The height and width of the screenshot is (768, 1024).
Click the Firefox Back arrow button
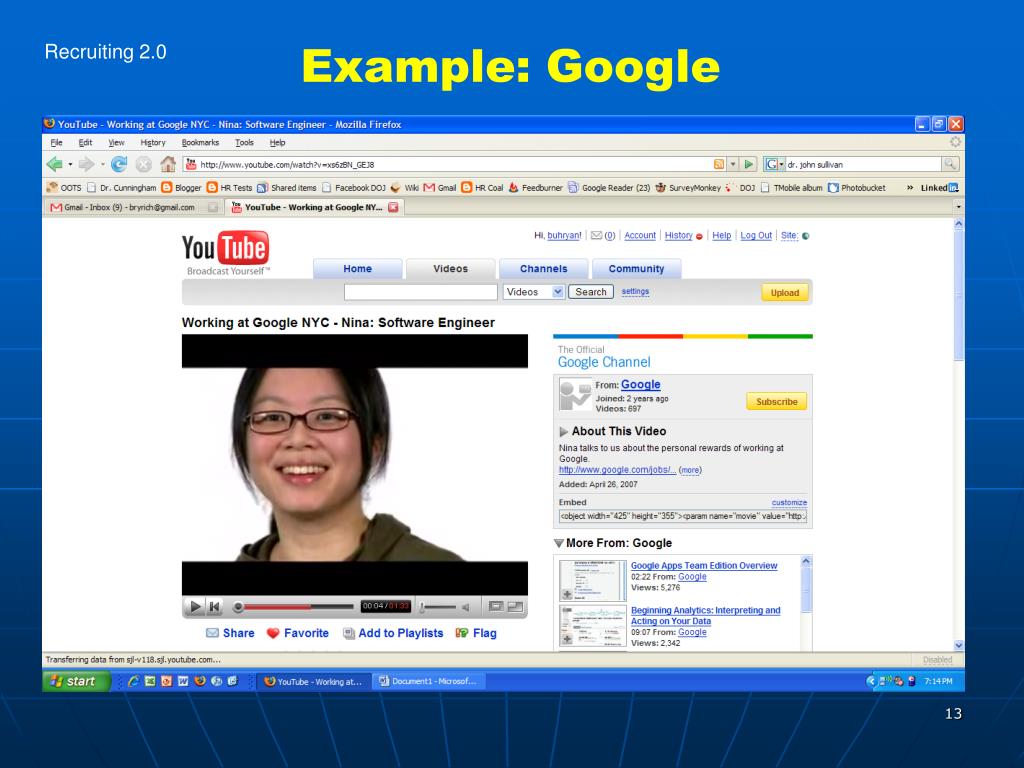[55, 165]
